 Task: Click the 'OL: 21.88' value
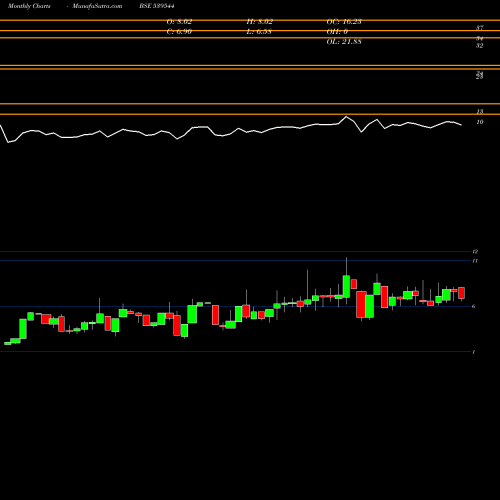(344, 42)
